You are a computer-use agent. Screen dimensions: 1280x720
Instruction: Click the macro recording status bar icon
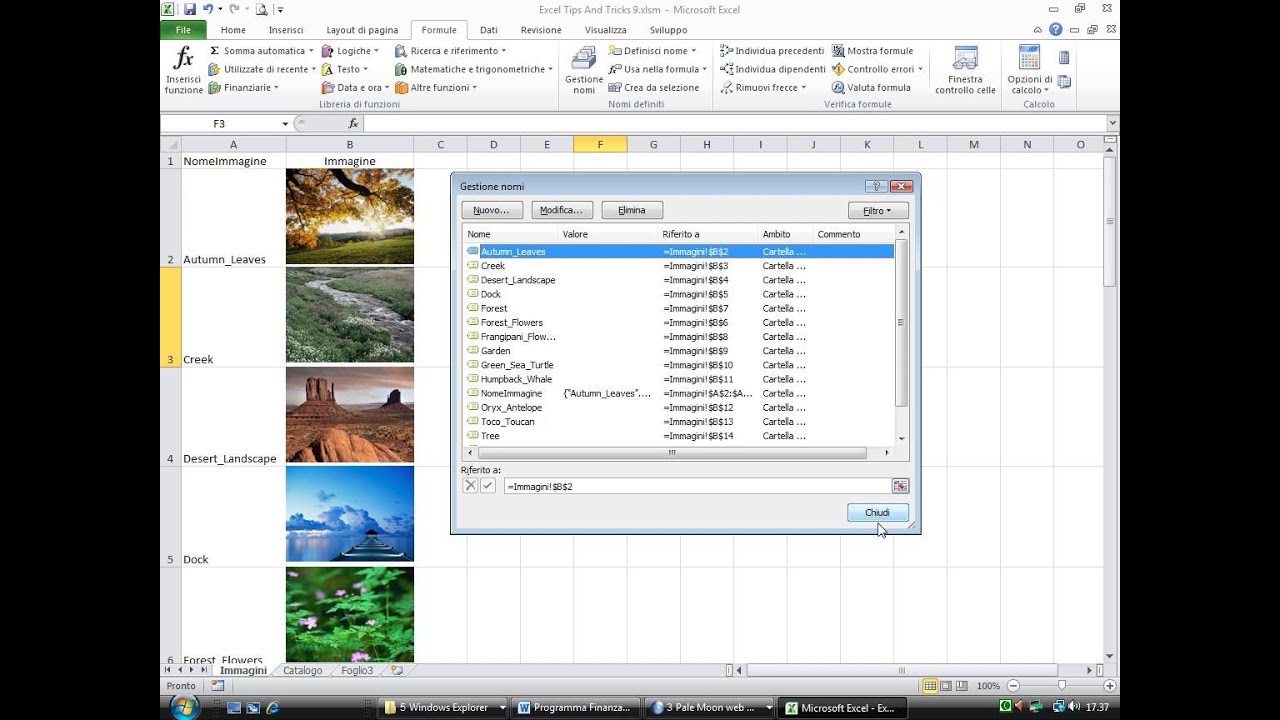(x=218, y=686)
